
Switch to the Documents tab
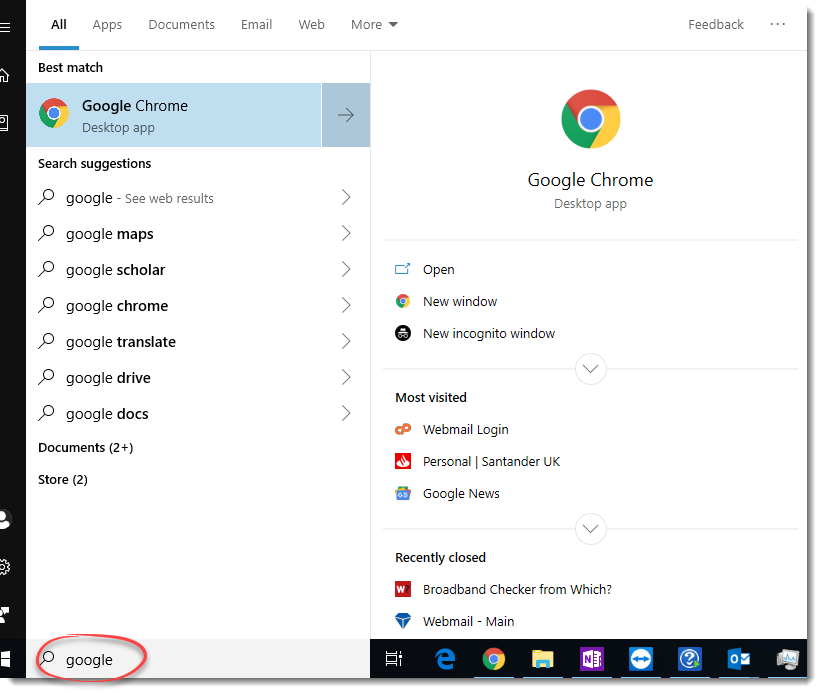pyautogui.click(x=181, y=24)
